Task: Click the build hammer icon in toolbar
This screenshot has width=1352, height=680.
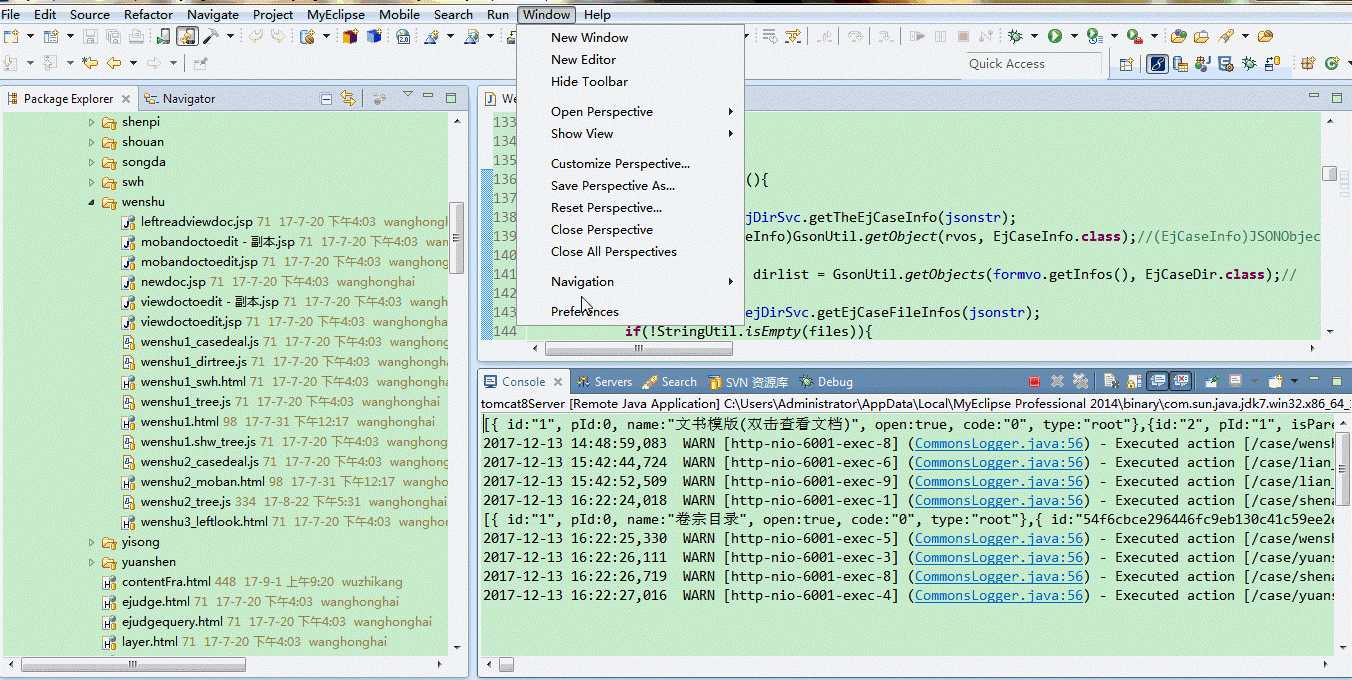Action: coord(211,36)
